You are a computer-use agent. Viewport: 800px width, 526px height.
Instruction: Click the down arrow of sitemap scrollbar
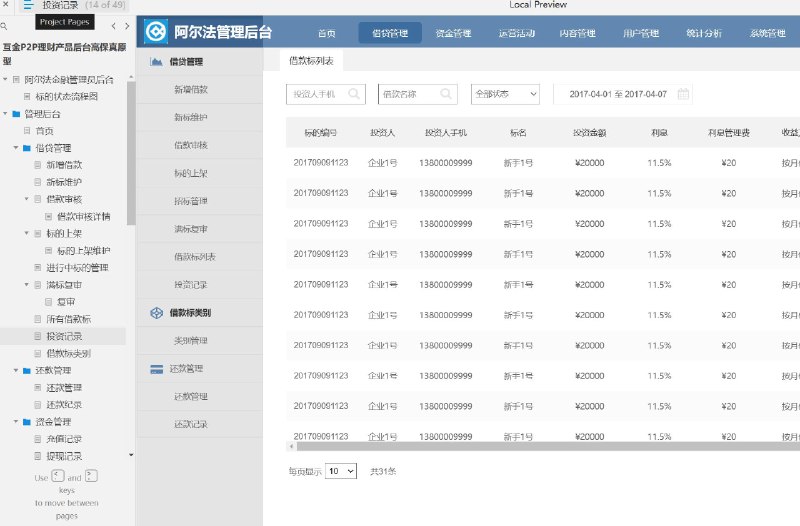(131, 455)
